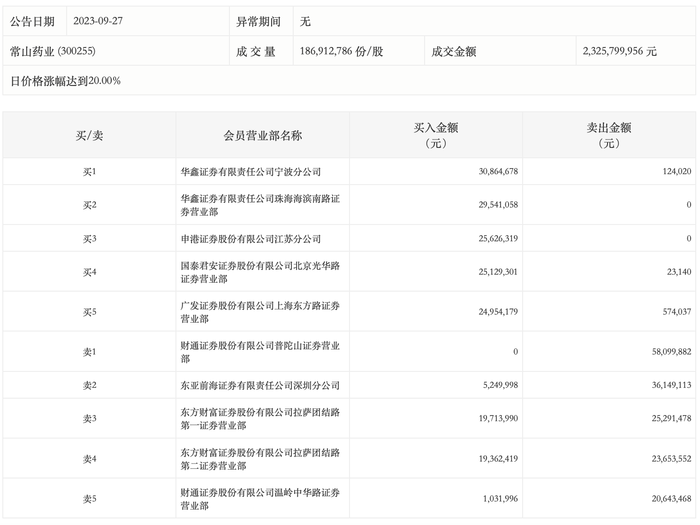This screenshot has height=525, width=700.
Task: Click the 卖3 row label
Action: tap(89, 419)
